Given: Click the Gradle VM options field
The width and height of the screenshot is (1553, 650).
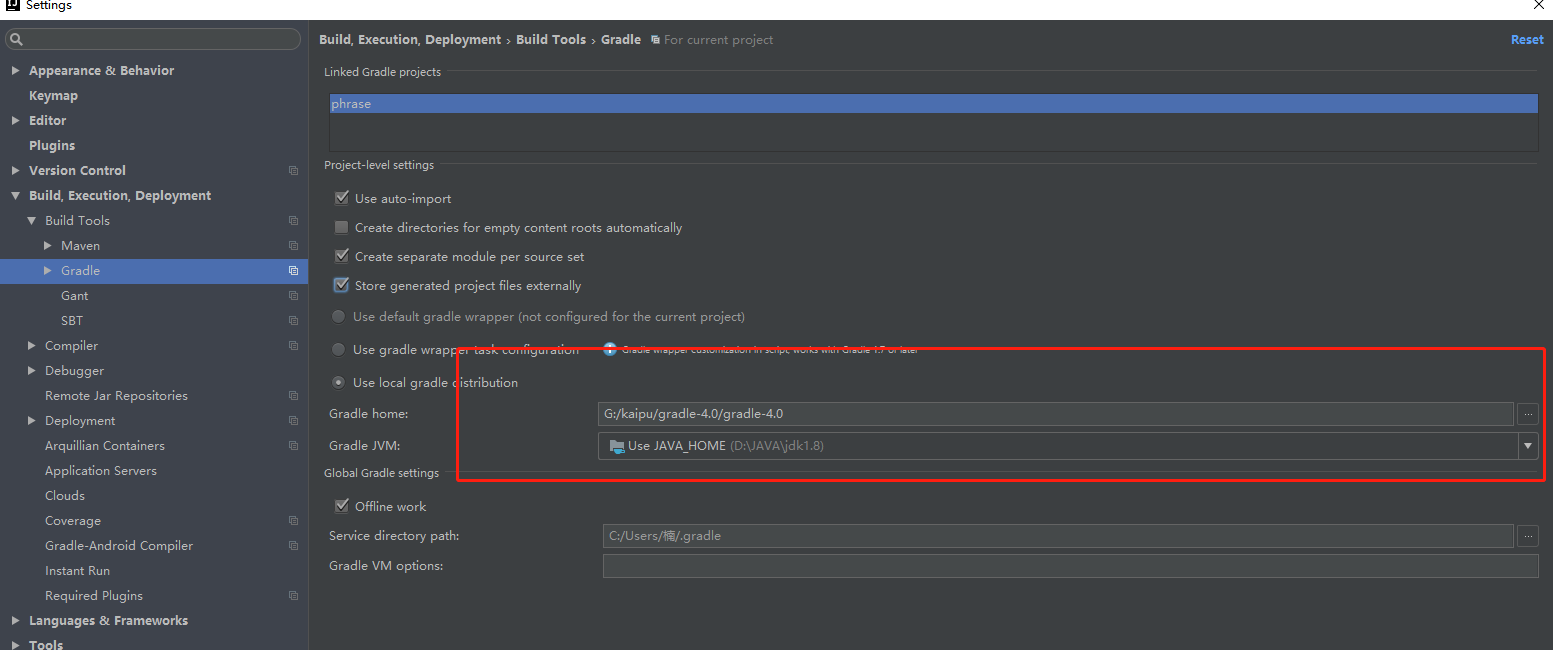Looking at the screenshot, I should tap(1070, 566).
